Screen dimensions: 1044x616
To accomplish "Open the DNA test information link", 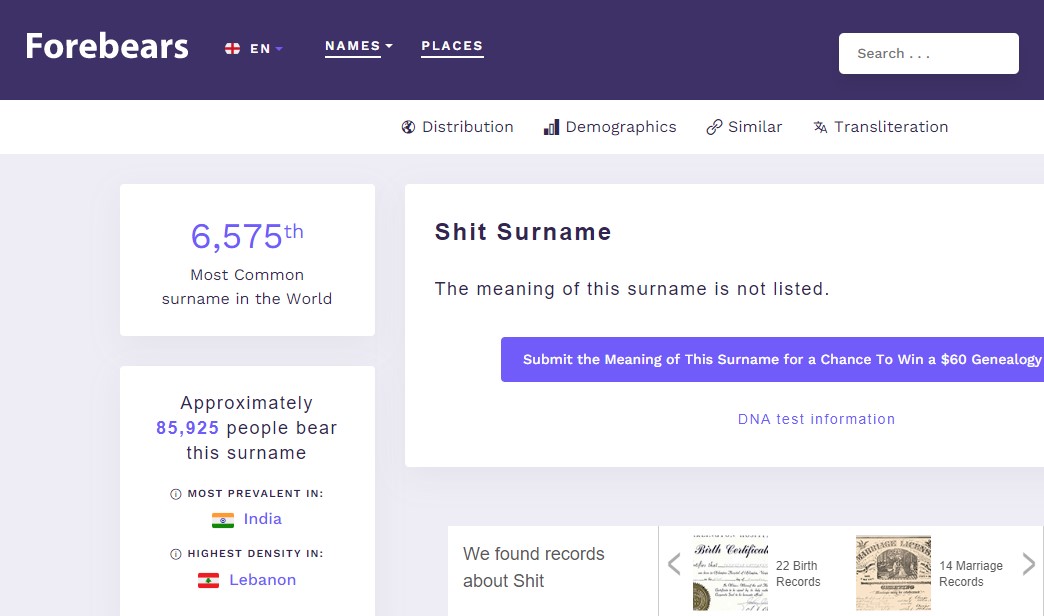I will pyautogui.click(x=816, y=419).
